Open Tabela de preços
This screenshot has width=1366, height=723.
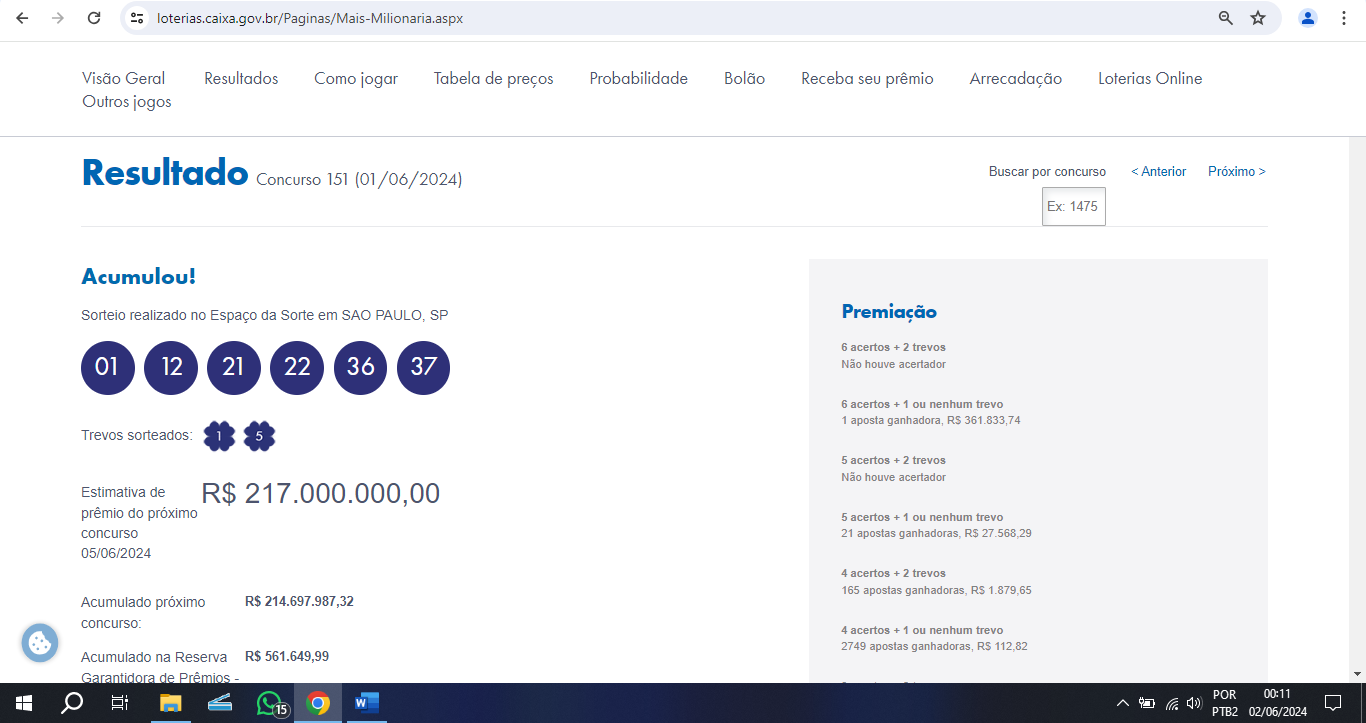tap(493, 78)
